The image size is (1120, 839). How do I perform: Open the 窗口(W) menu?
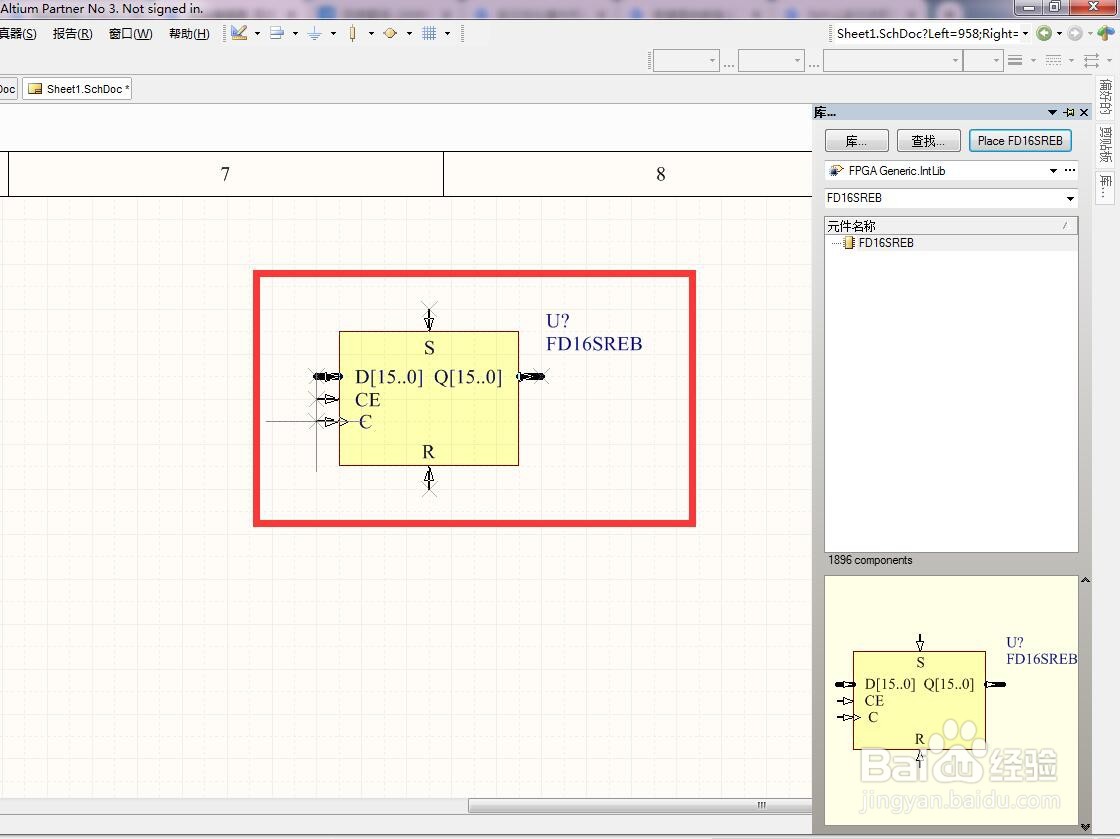(x=130, y=34)
